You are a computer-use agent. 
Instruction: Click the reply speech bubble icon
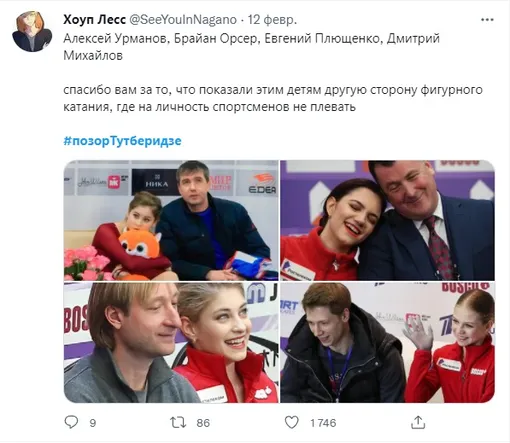71,422
